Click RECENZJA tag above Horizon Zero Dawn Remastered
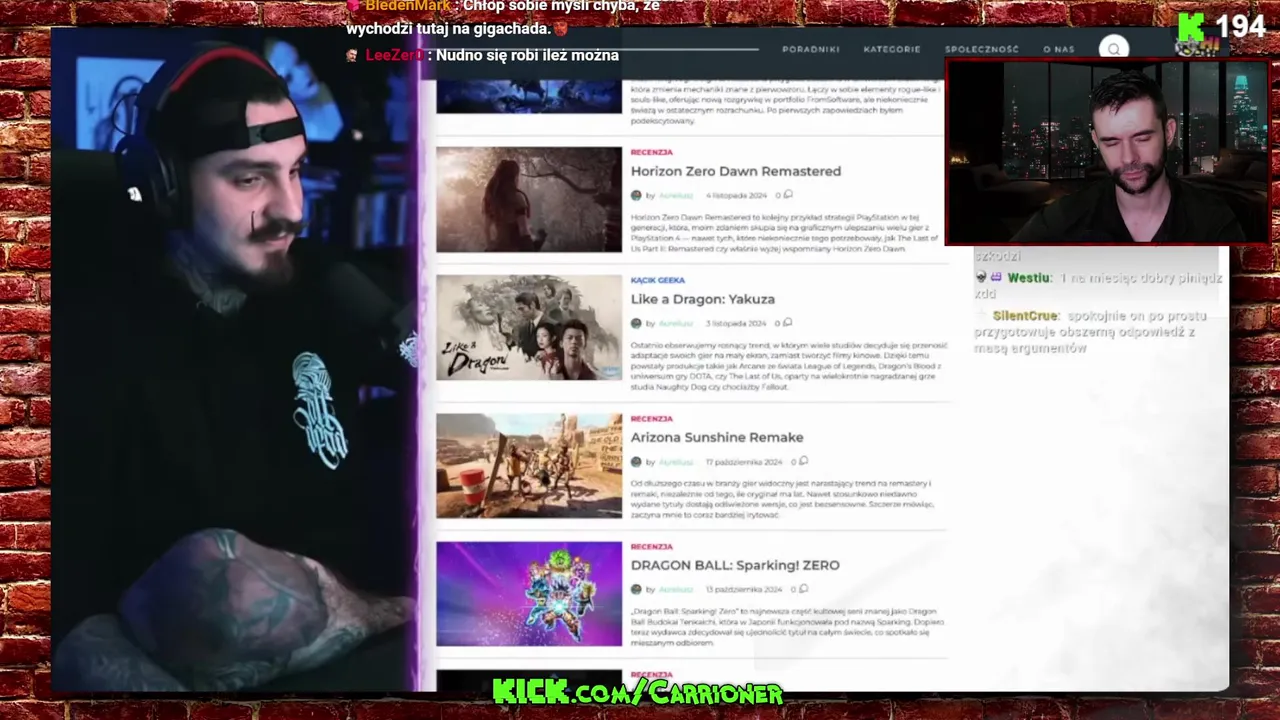 pos(652,152)
